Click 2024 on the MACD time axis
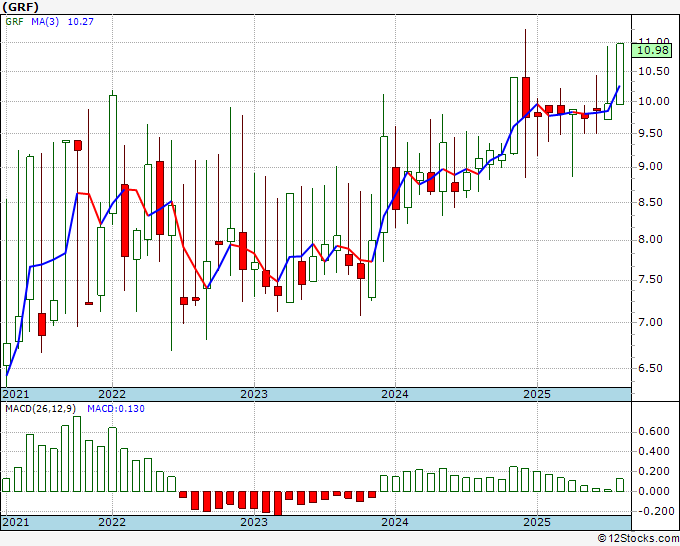Screen dimensions: 680x546 pos(395,522)
